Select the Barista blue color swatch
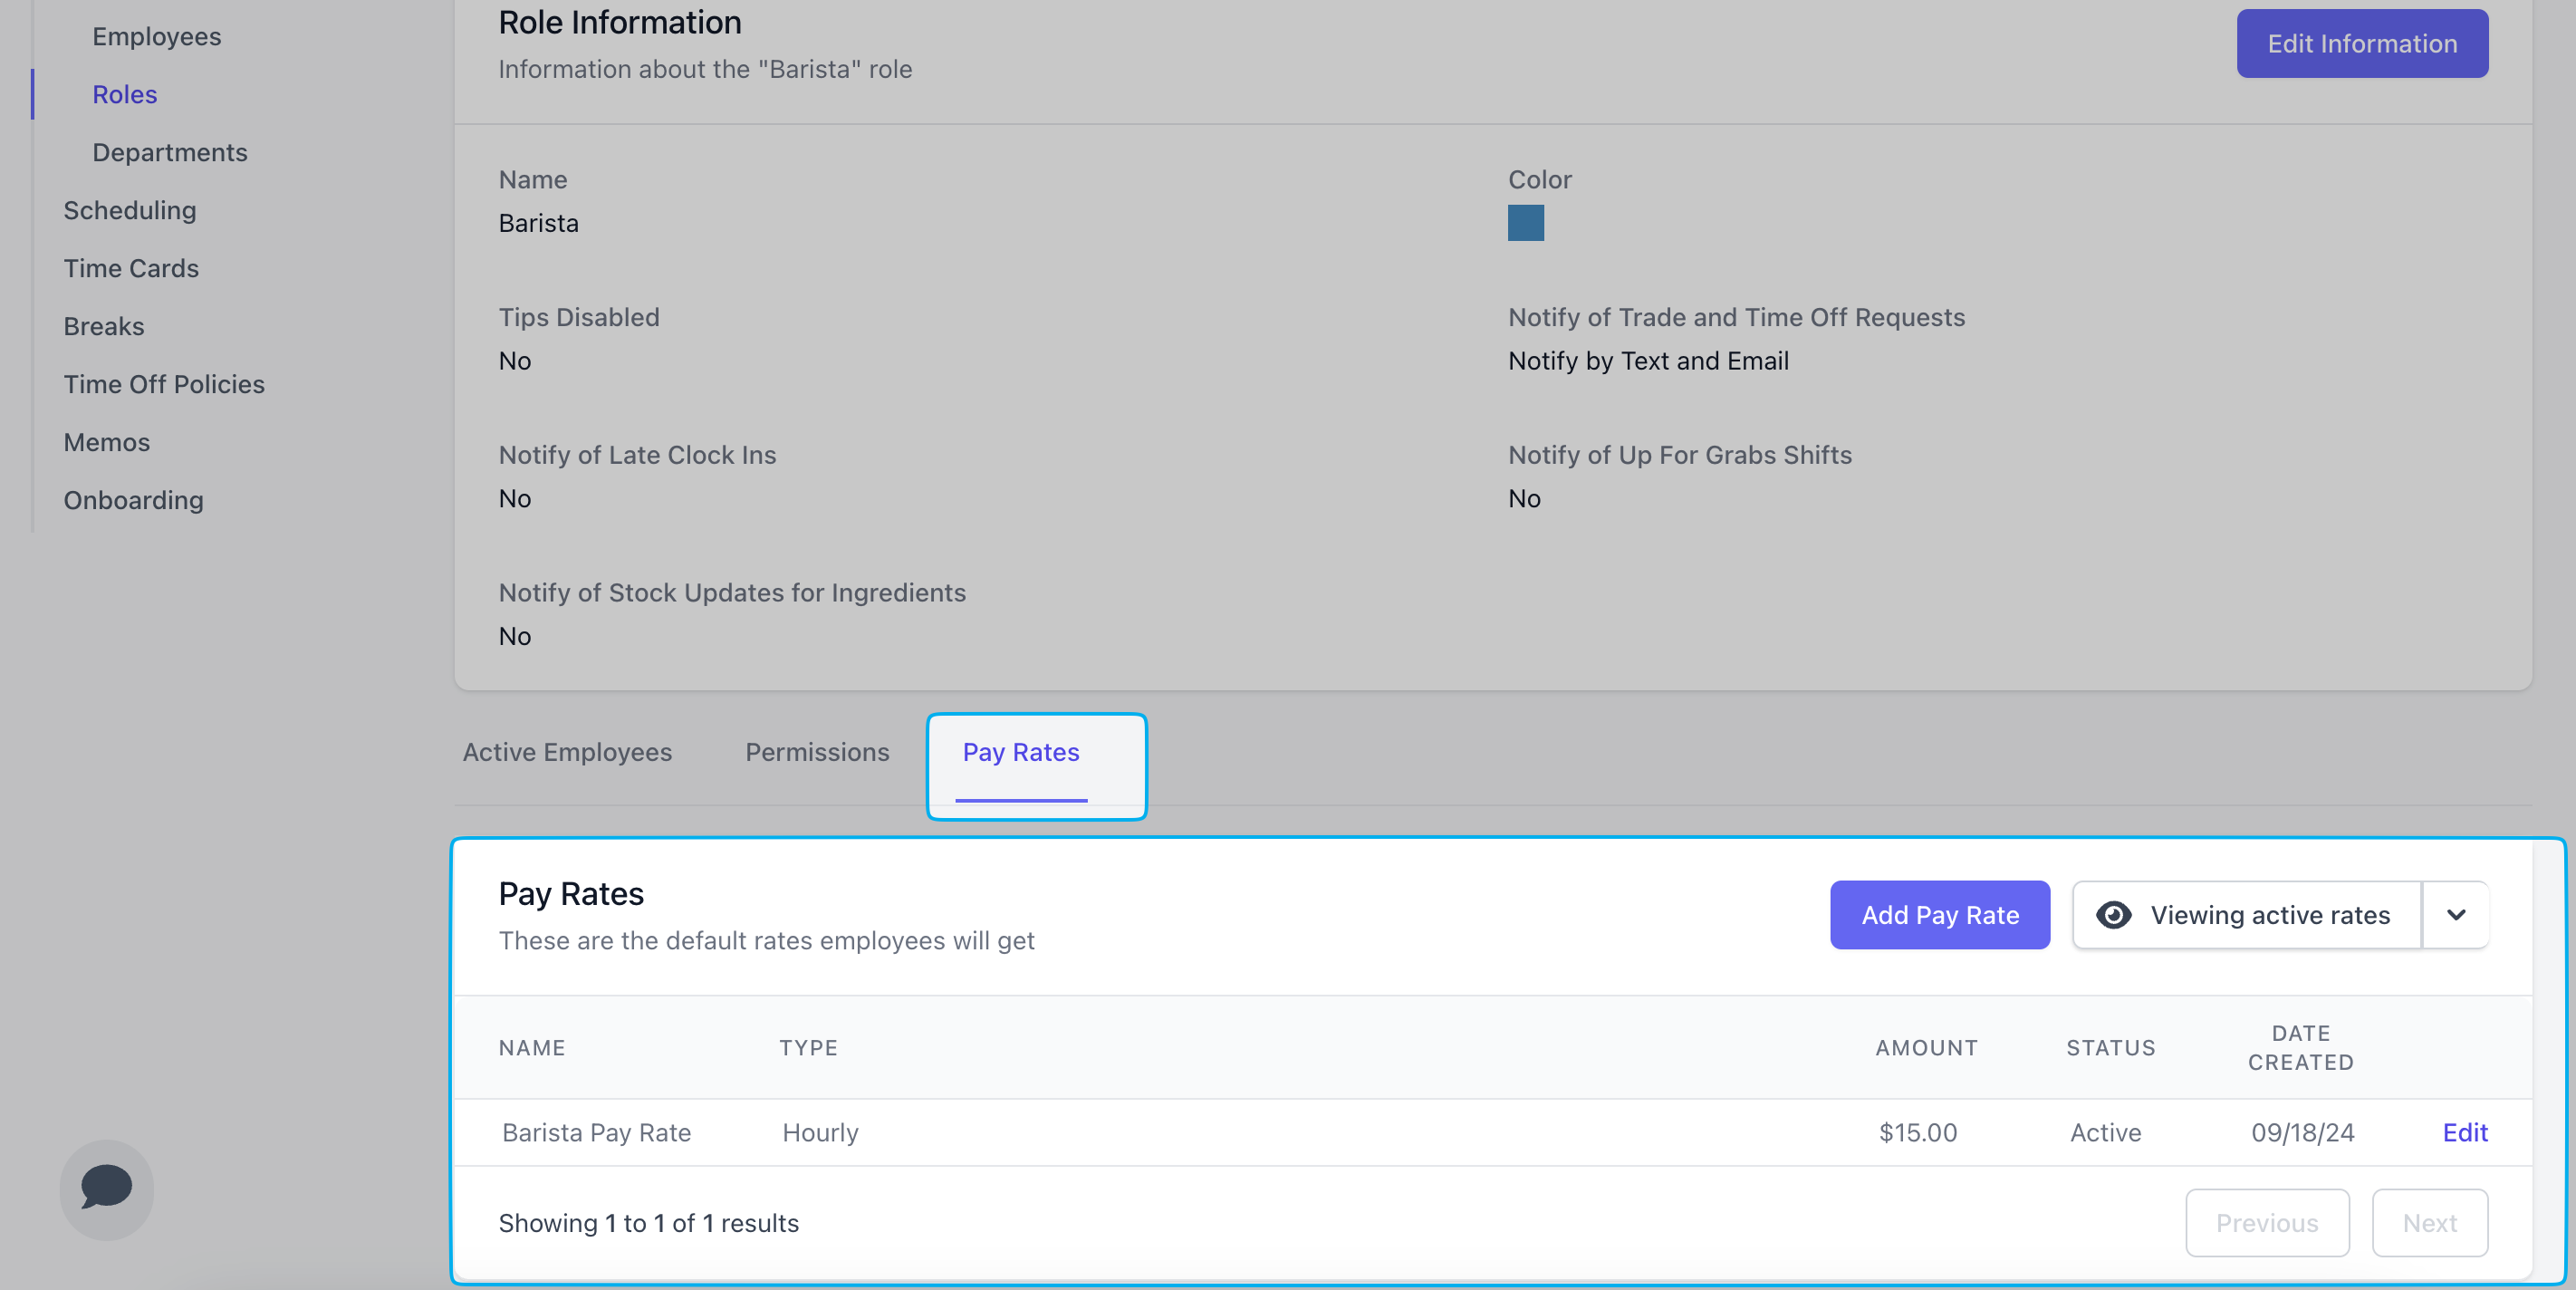Screen dimensions: 2576x1290 [1525, 223]
